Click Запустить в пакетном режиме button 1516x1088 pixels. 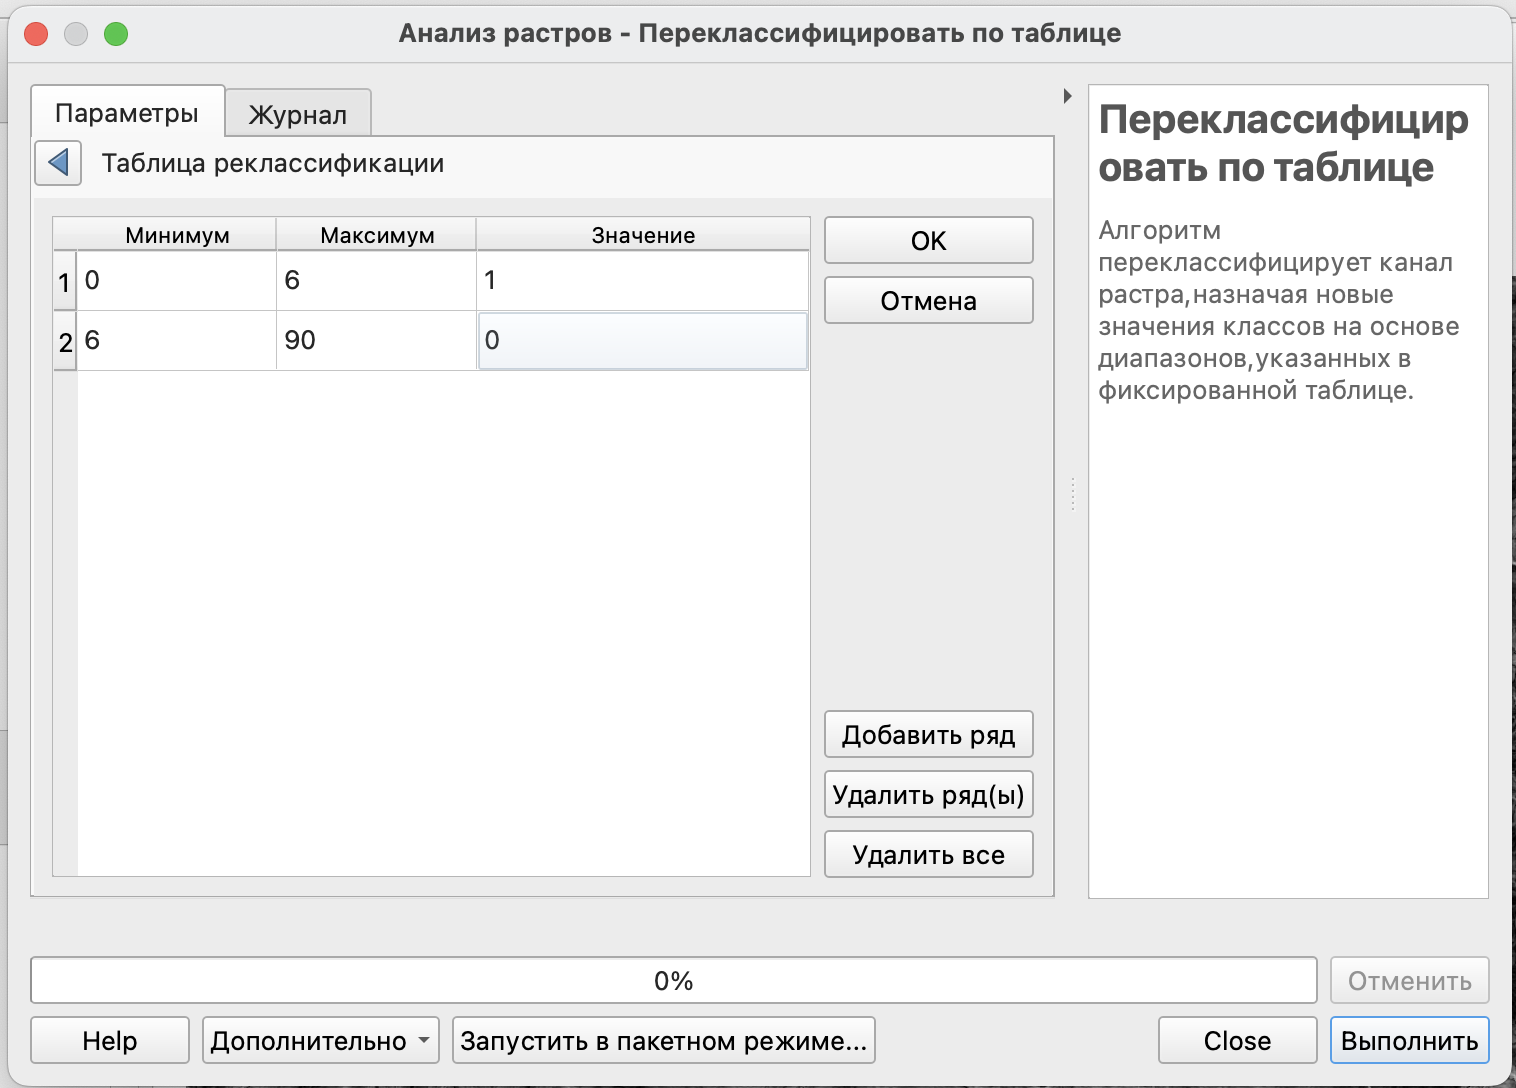click(663, 1041)
